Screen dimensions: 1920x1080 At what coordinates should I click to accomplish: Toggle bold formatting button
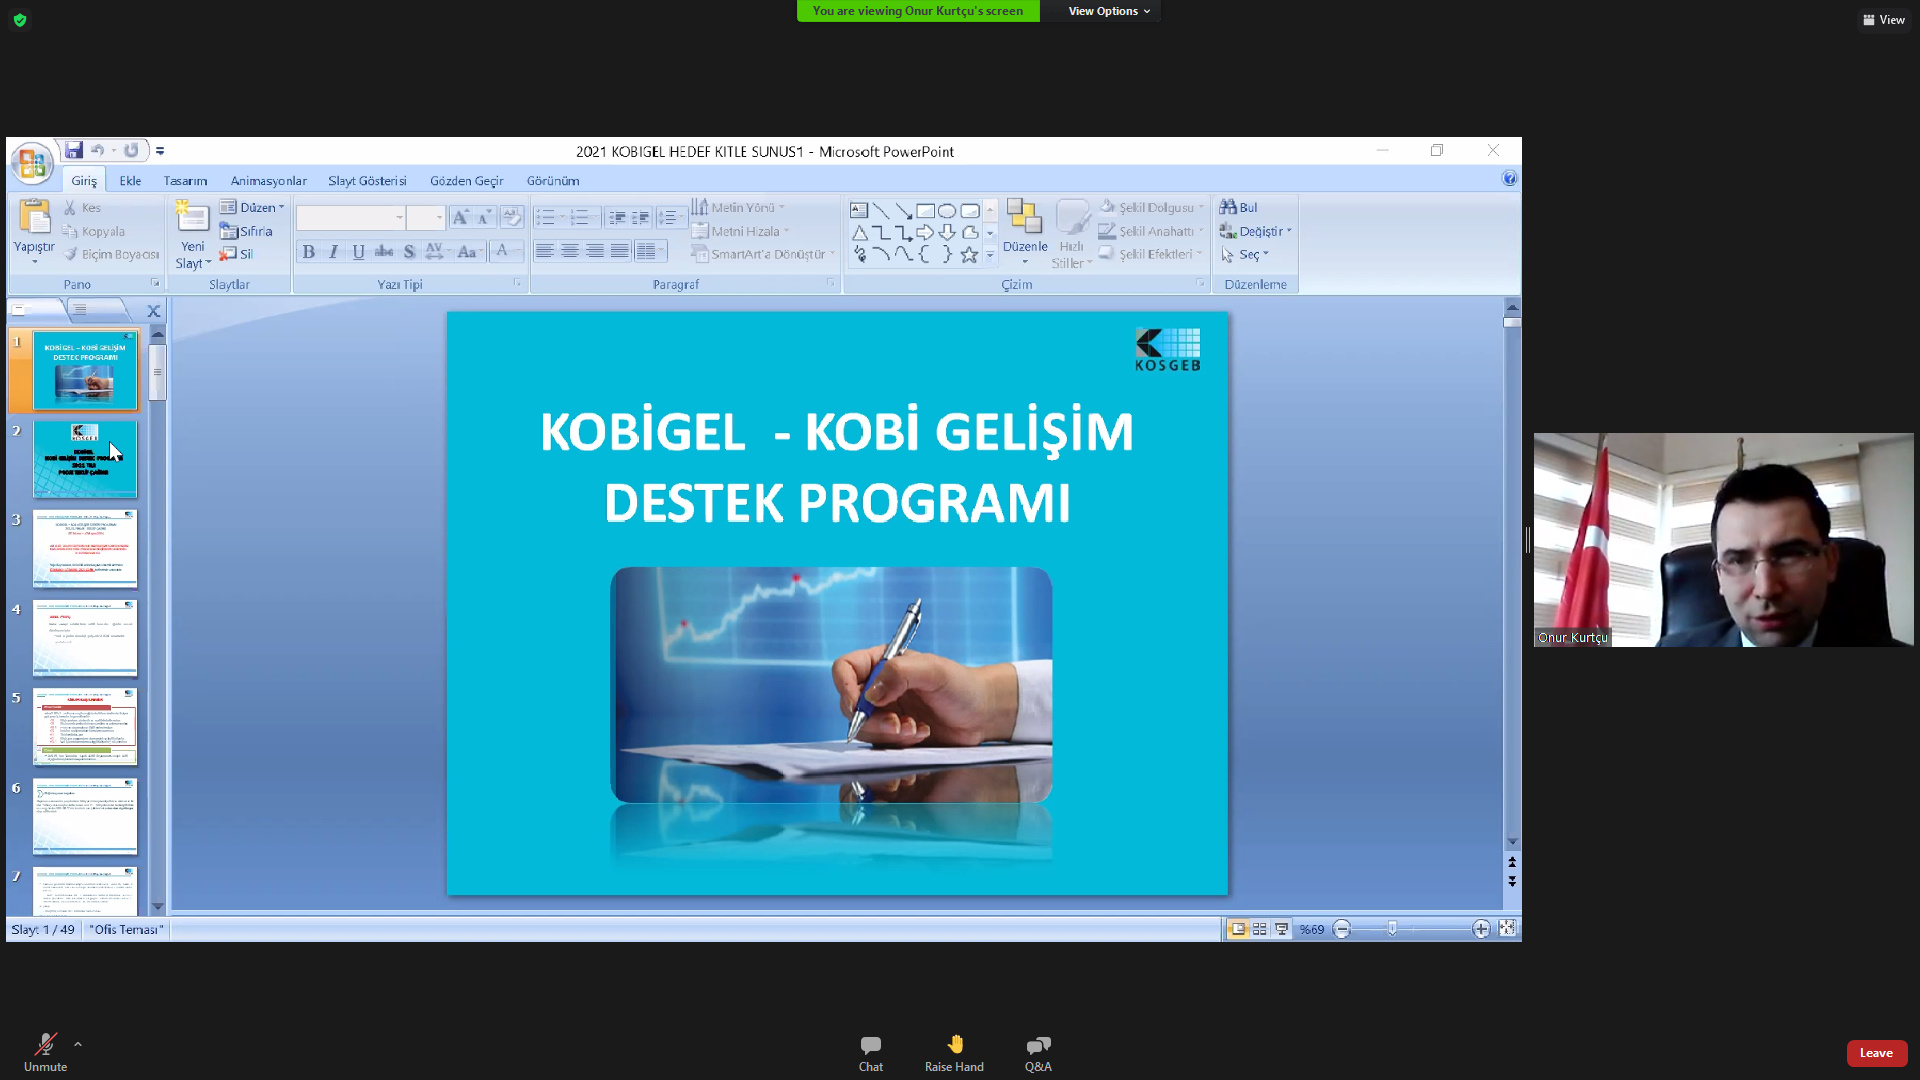click(309, 252)
